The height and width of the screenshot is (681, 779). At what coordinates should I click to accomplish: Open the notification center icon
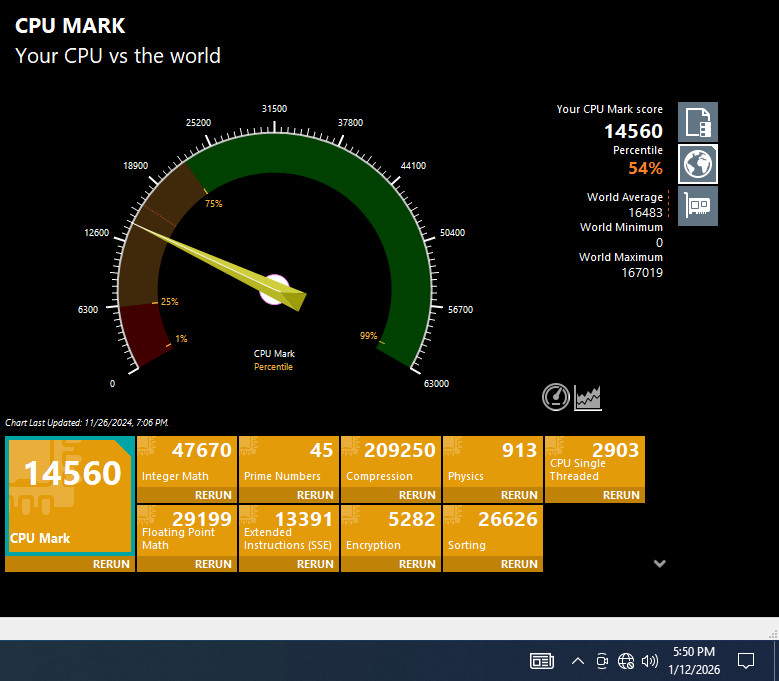[x=745, y=661]
